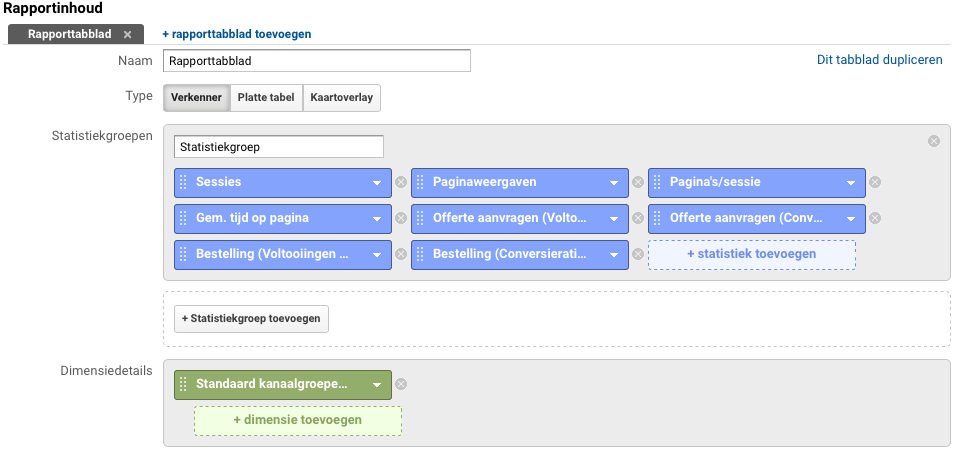Select the Platte tabel report type

[x=266, y=98]
